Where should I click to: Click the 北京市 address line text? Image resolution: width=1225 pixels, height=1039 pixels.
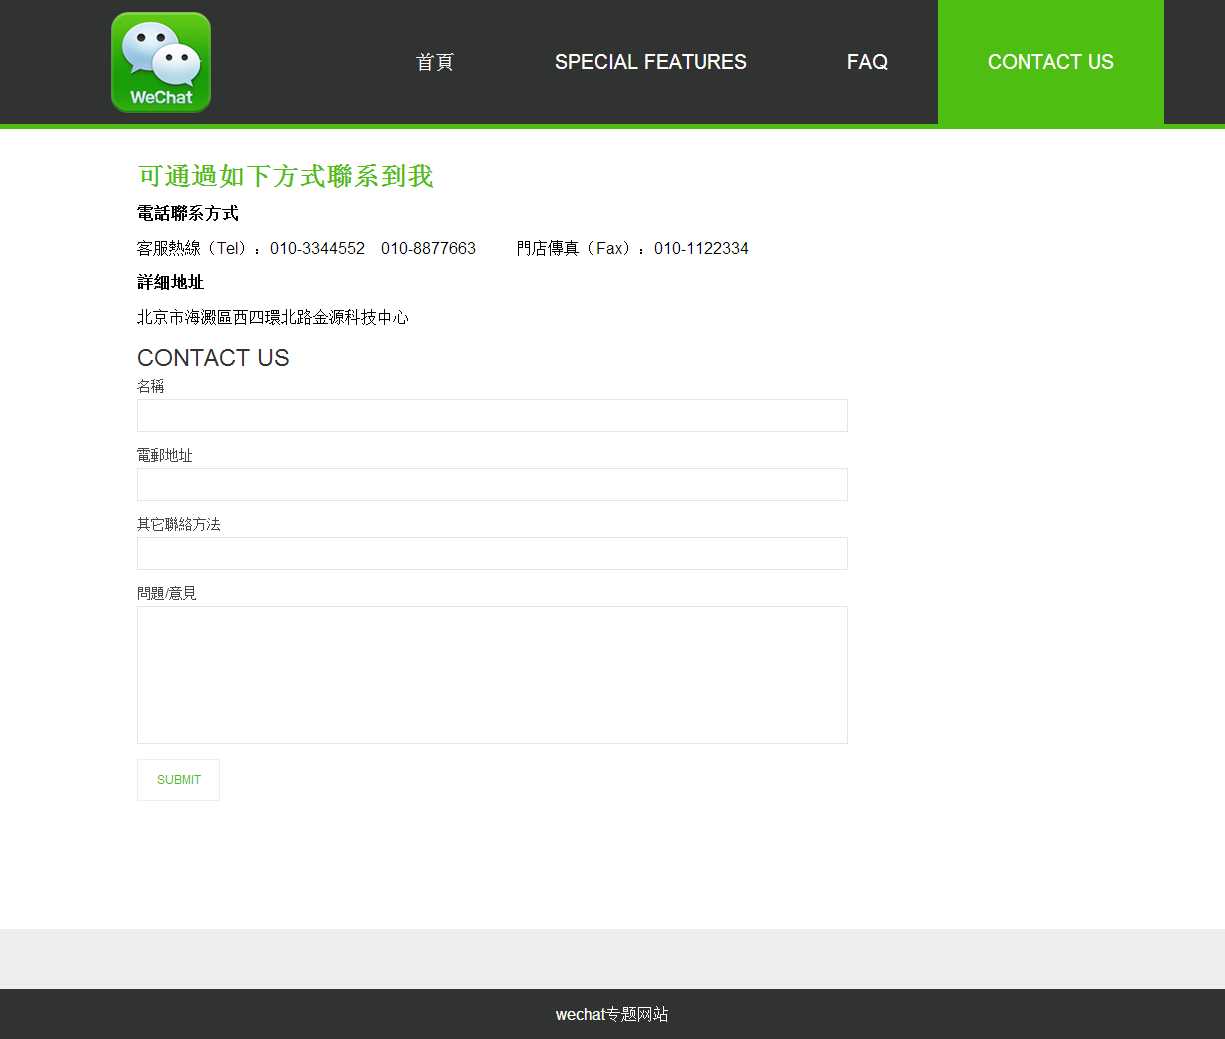coord(272,317)
